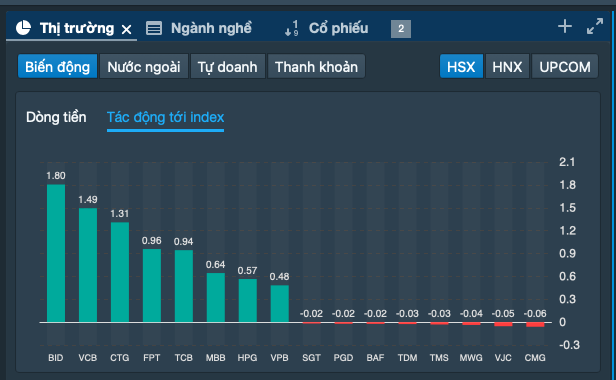
Task: Click the TMS ticker label
Action: tap(439, 358)
